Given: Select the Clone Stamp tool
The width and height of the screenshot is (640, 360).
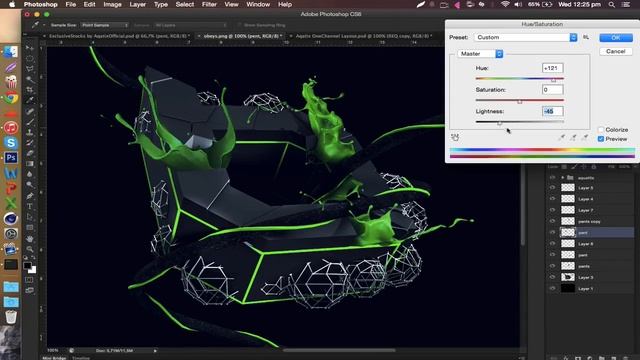Looking at the screenshot, I should (30, 132).
